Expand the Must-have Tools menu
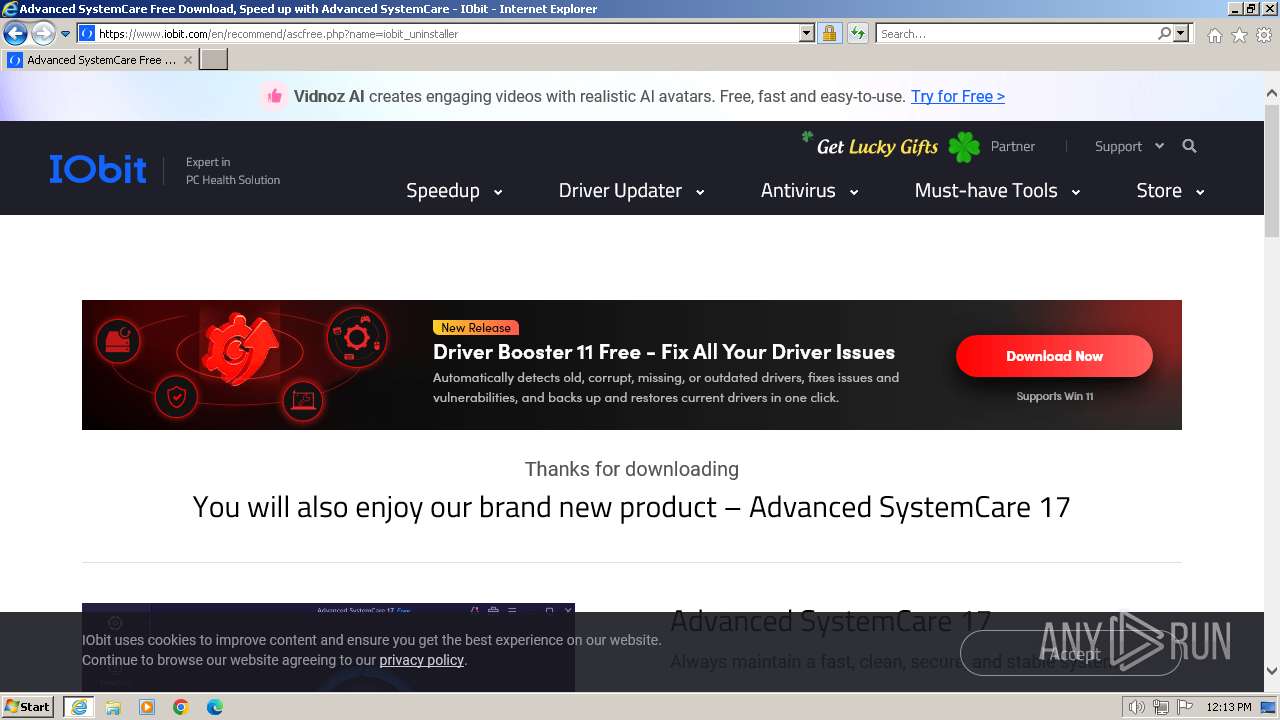The height and width of the screenshot is (720, 1280). (x=997, y=190)
